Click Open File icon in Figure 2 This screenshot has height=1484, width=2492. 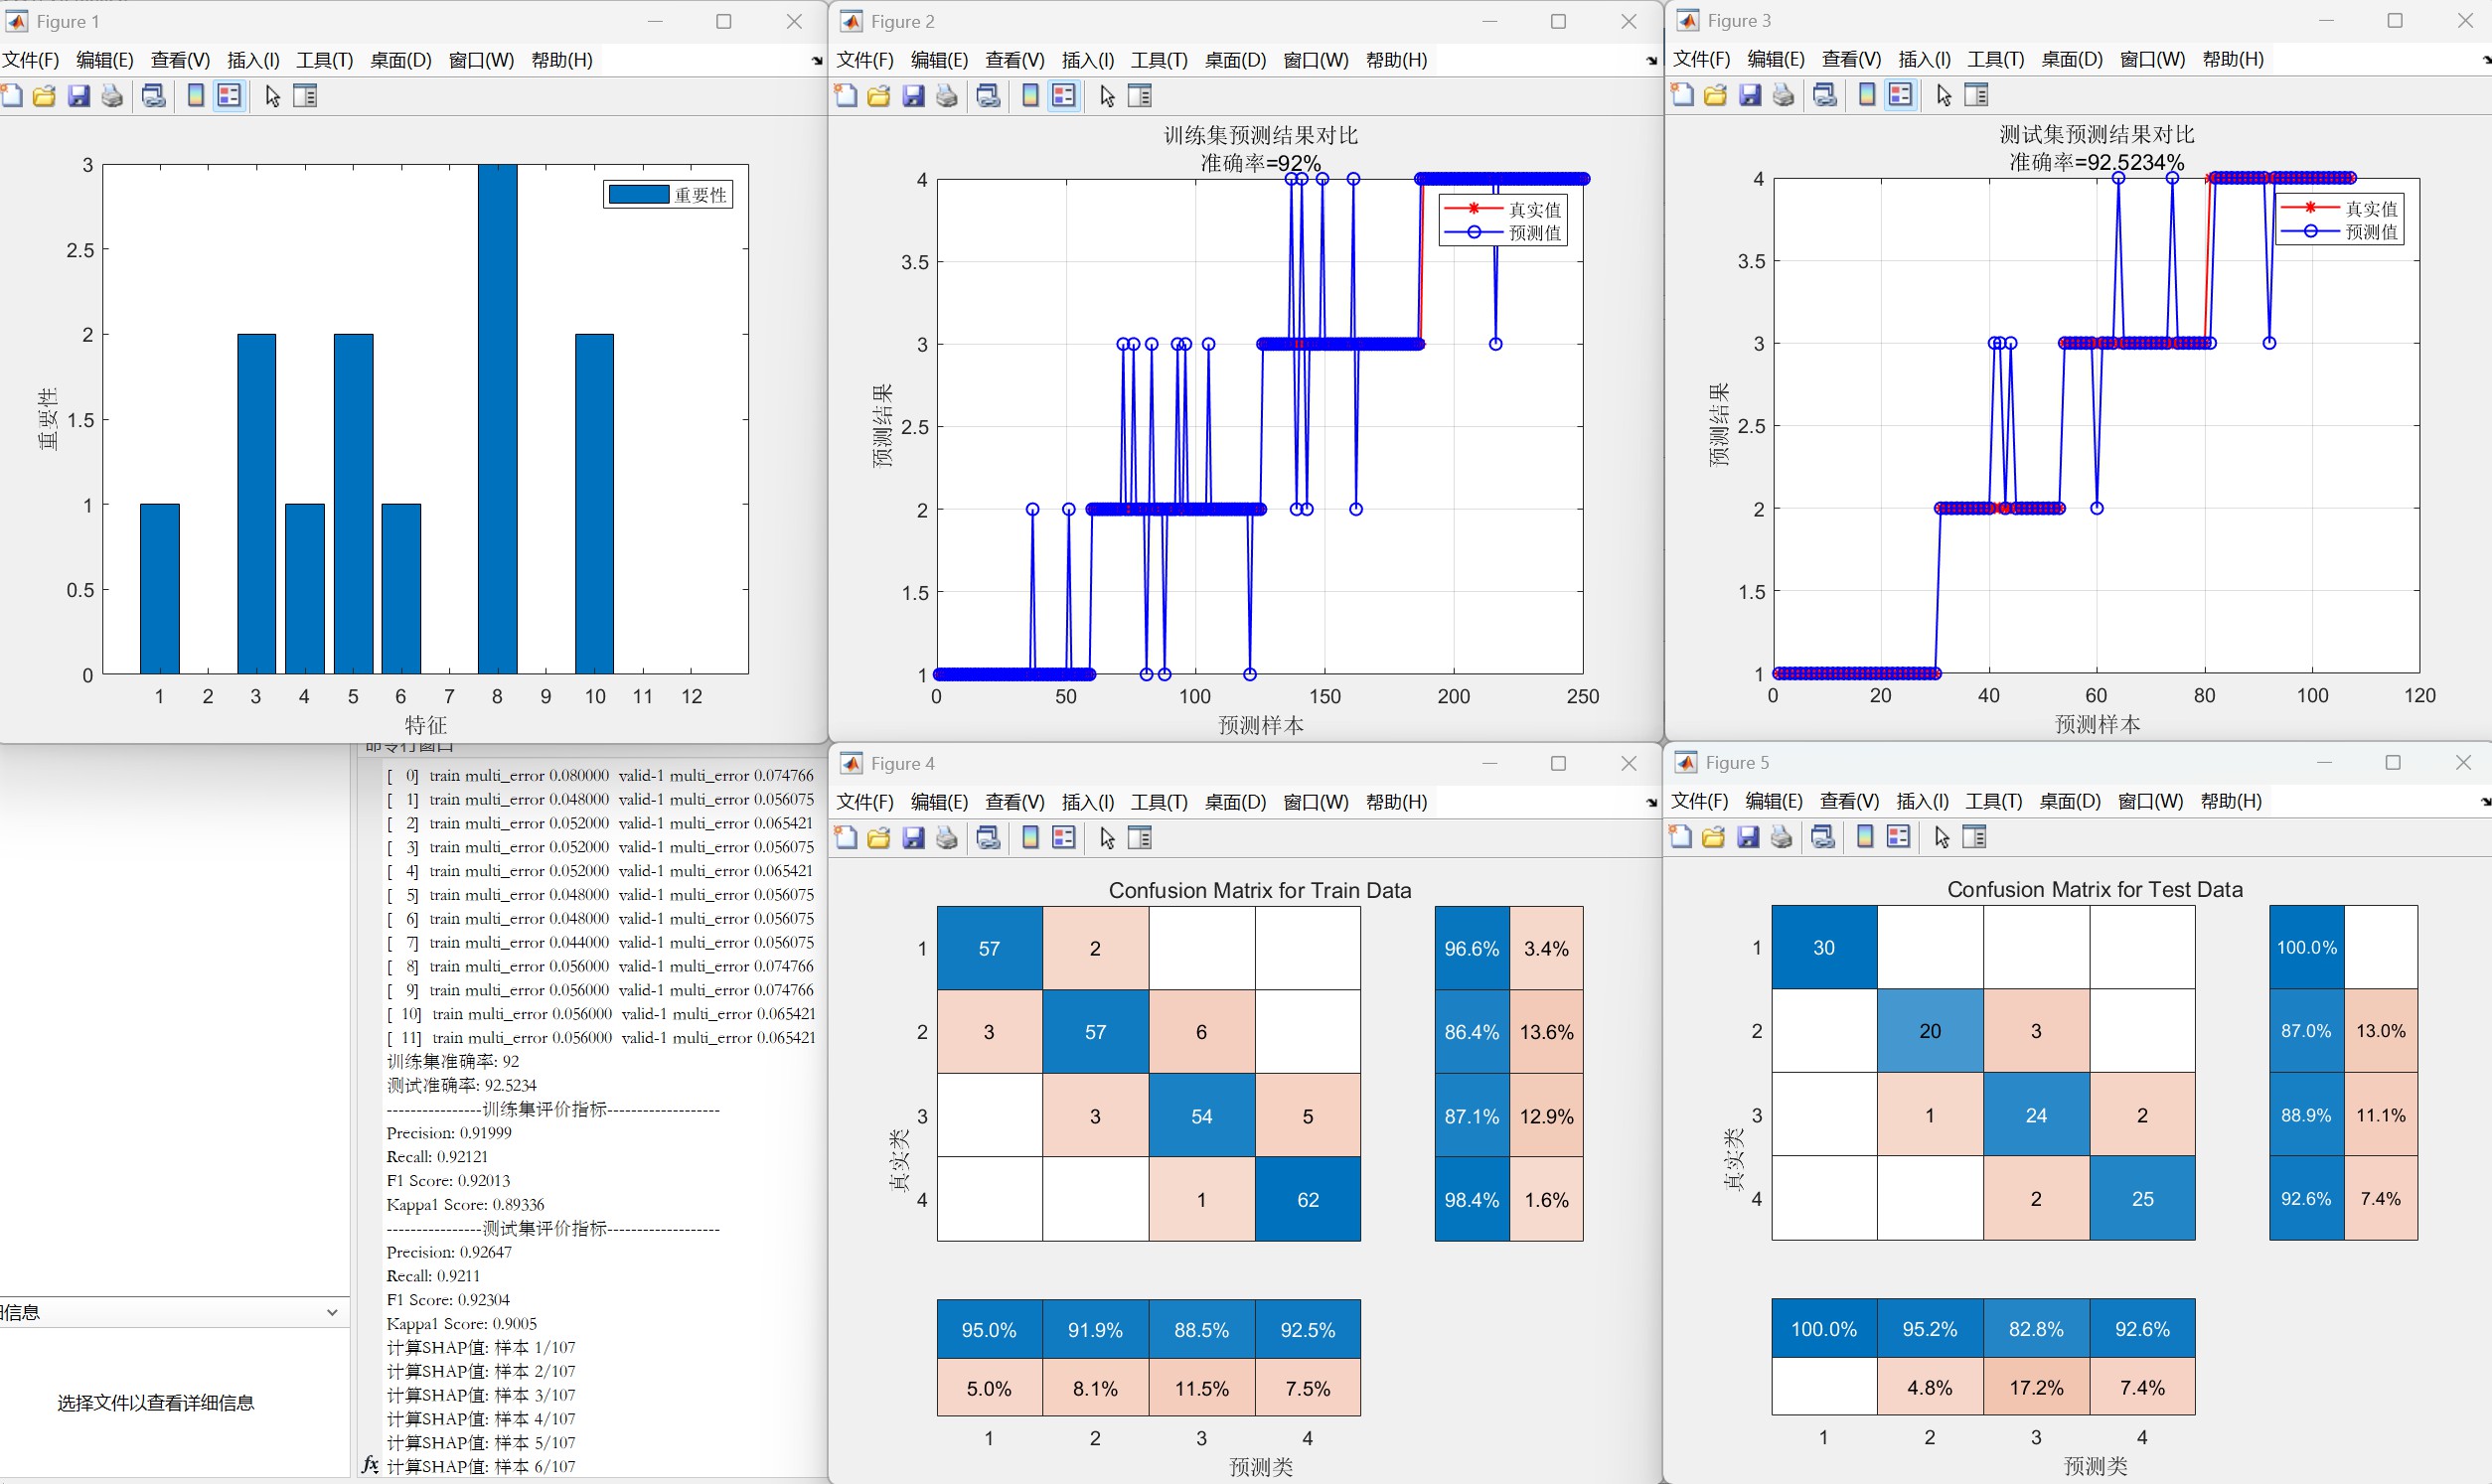coord(879,96)
